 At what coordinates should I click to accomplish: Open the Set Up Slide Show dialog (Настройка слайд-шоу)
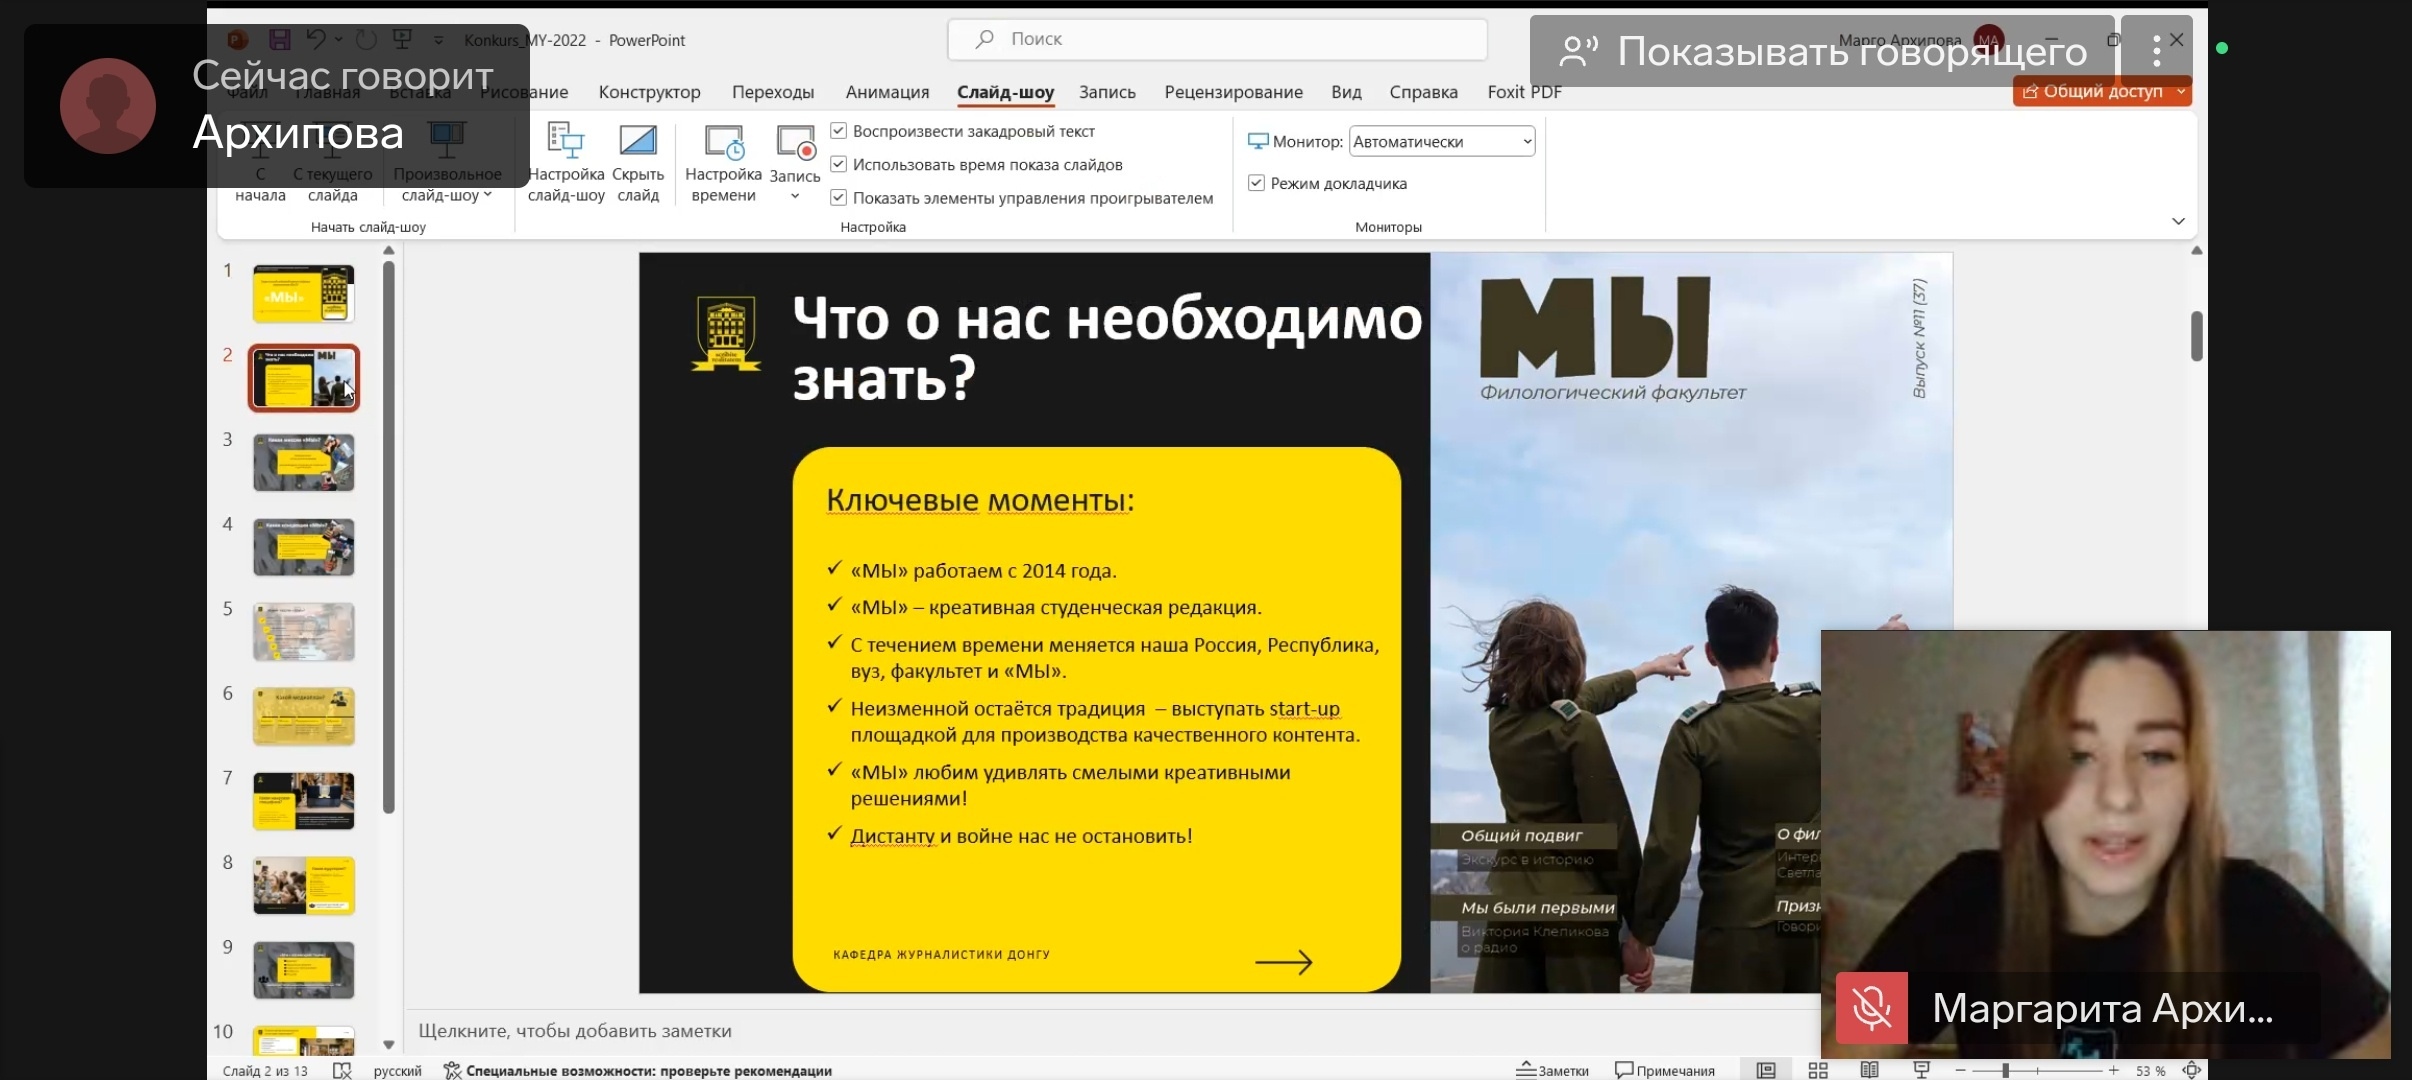tap(566, 162)
